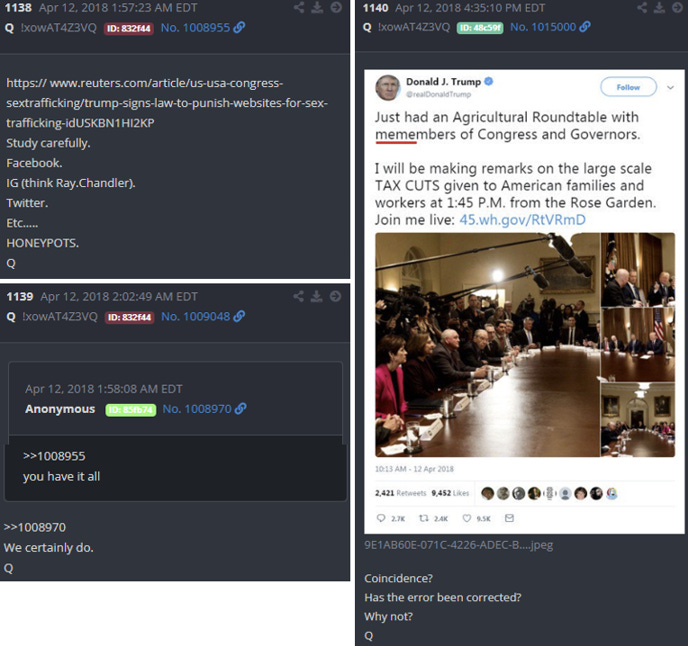The height and width of the screenshot is (646, 688).
Task: Click arrow circle icon on post 1139
Action: 336,297
